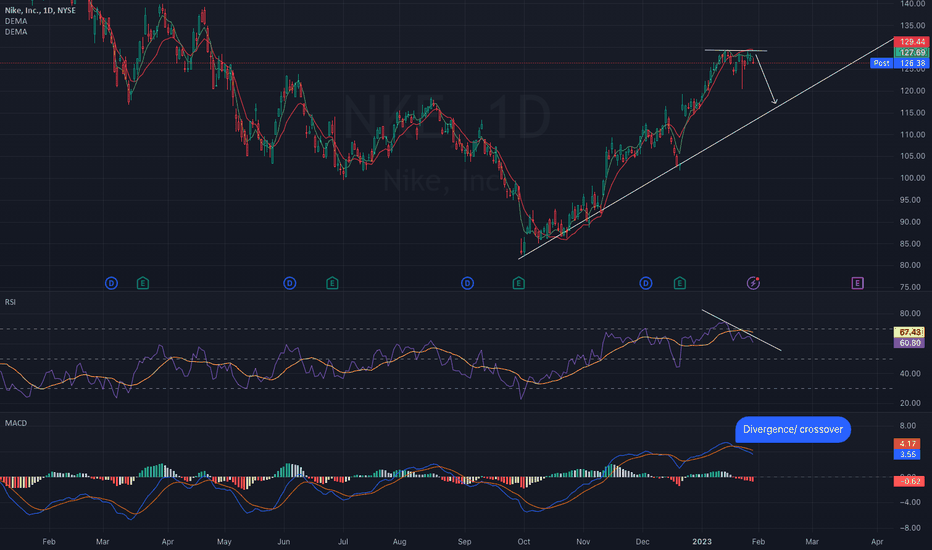The width and height of the screenshot is (932, 550).
Task: Click the 20.00 label on the RSI scale
Action: click(910, 403)
